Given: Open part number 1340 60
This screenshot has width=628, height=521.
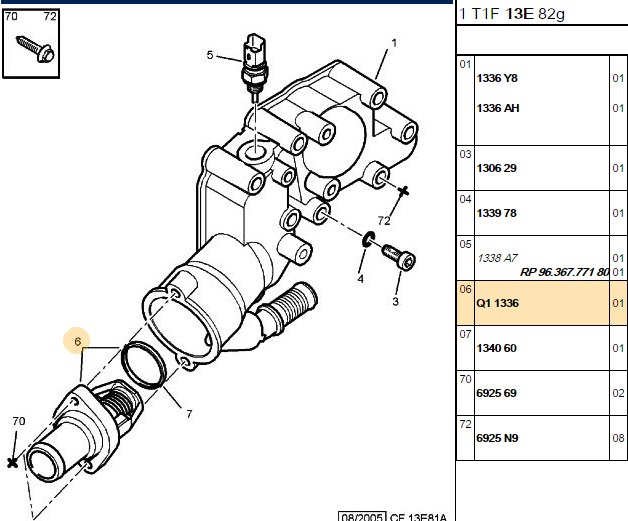Looking at the screenshot, I should tap(496, 348).
